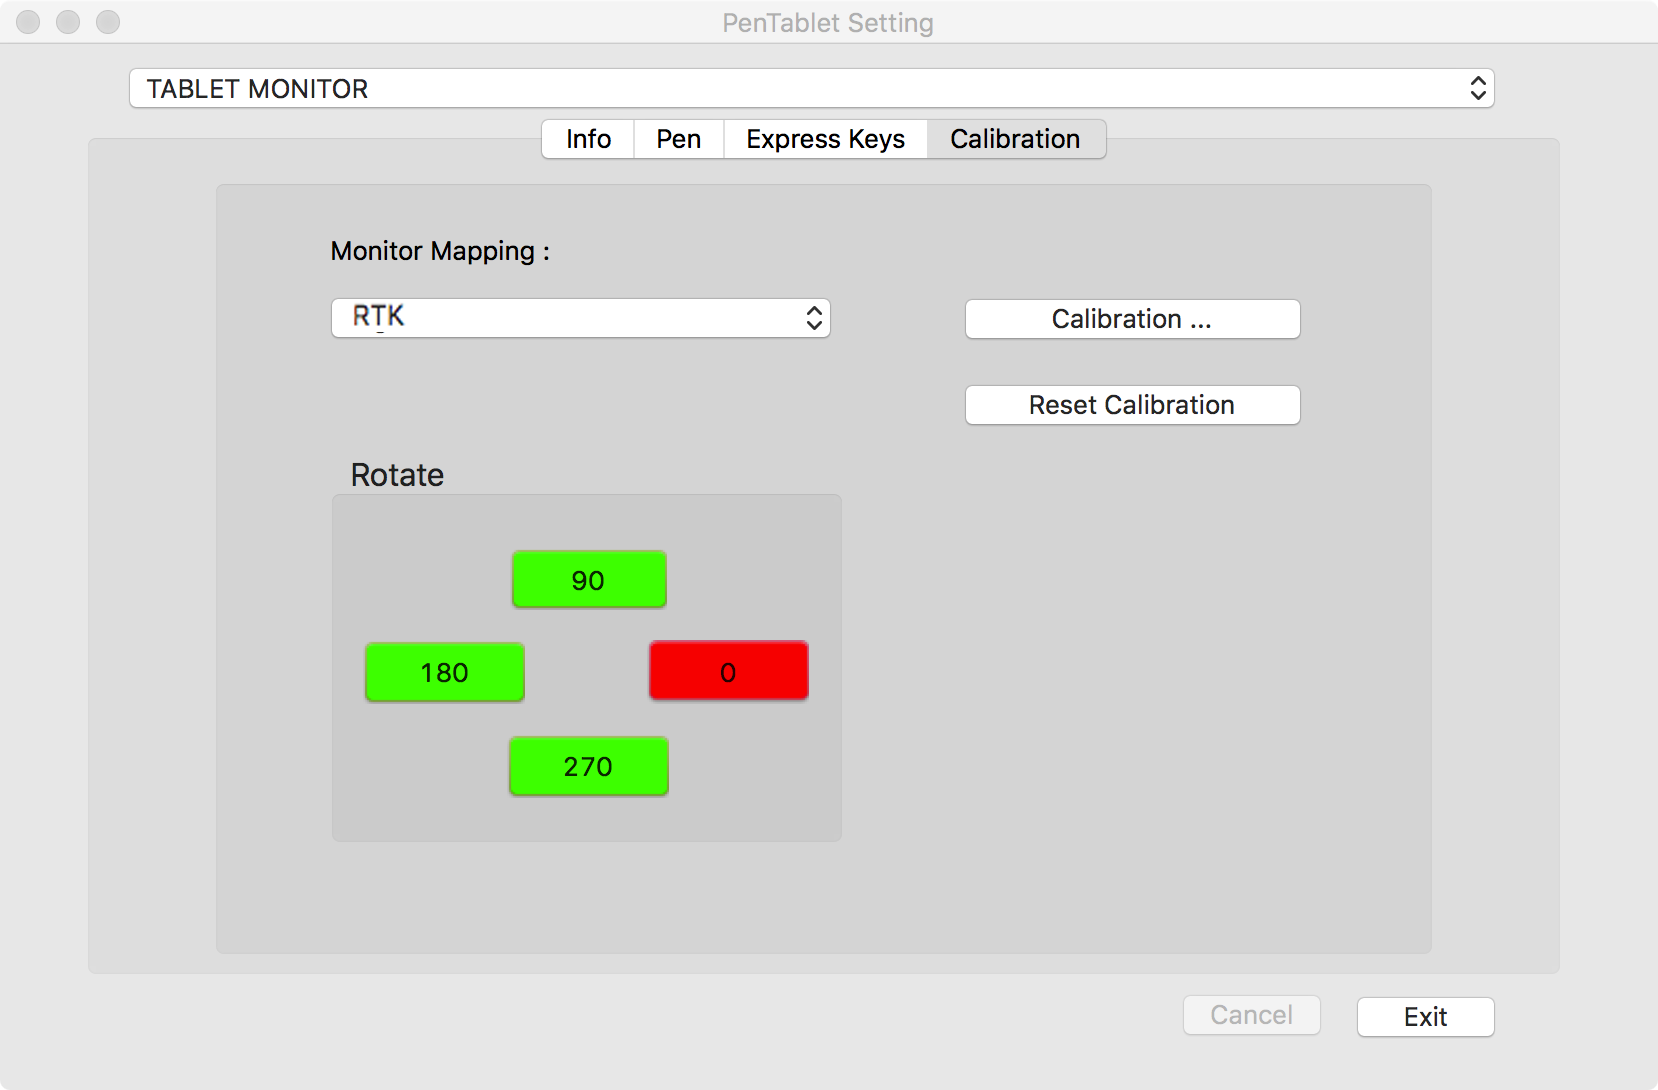
Task: Expand the RTK monitor mapping dropdown
Action: click(x=580, y=318)
